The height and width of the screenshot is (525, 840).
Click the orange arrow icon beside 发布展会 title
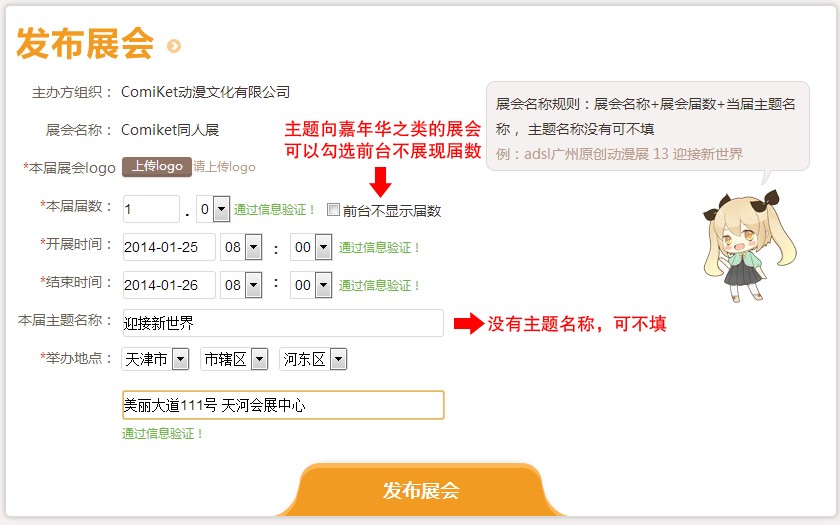(174, 46)
